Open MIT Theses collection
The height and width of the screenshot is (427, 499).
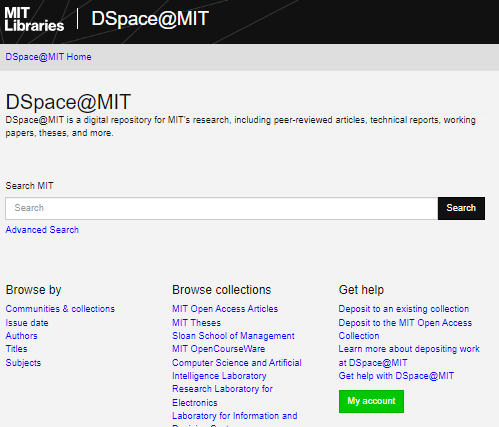[x=196, y=323]
